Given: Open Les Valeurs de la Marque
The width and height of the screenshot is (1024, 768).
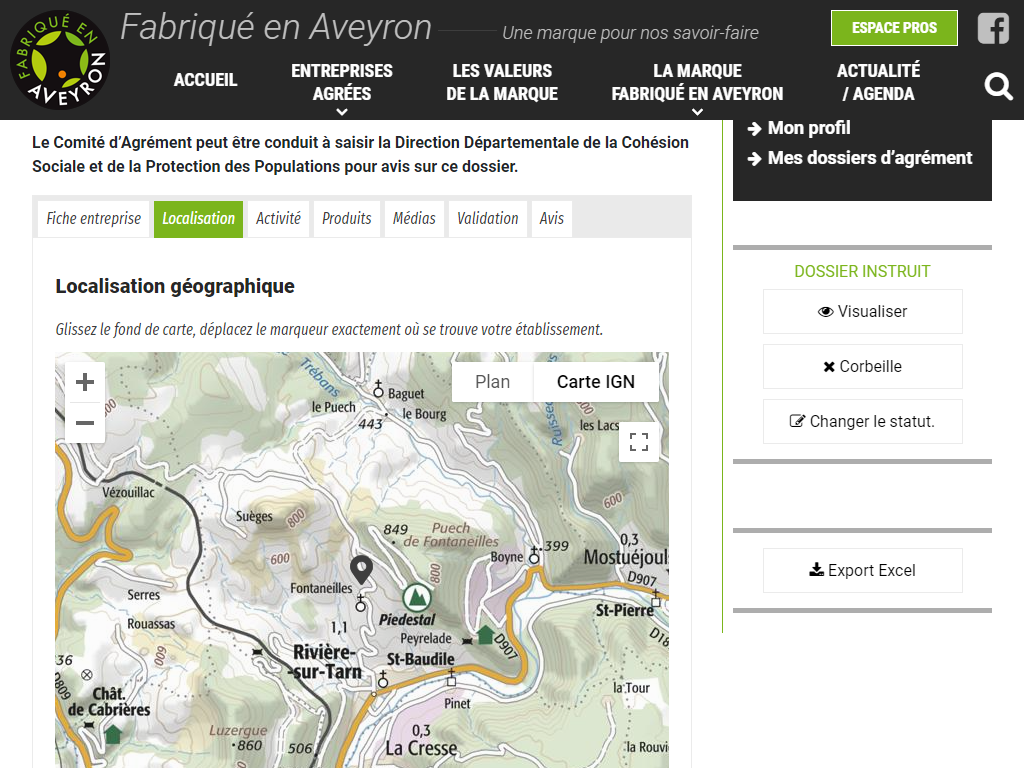Looking at the screenshot, I should pos(502,82).
